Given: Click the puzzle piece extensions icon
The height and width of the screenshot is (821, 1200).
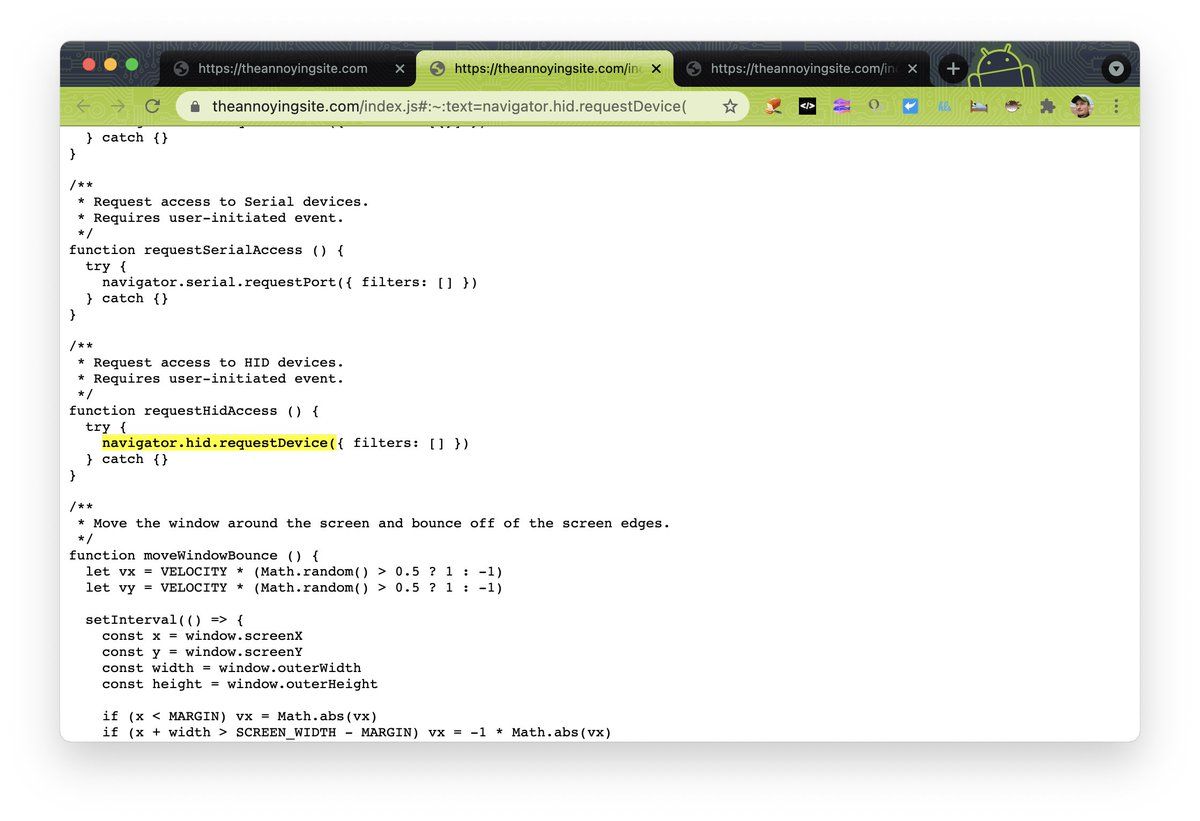Looking at the screenshot, I should pyautogui.click(x=1046, y=105).
